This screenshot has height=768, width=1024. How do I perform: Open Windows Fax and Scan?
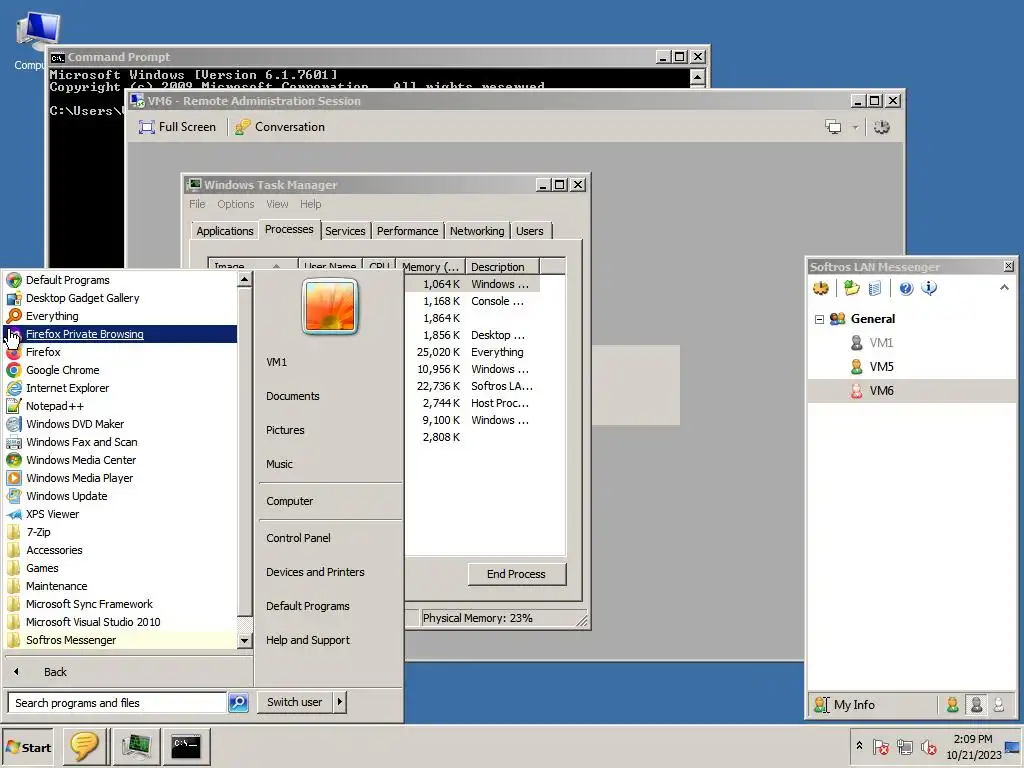[x=121, y=442]
